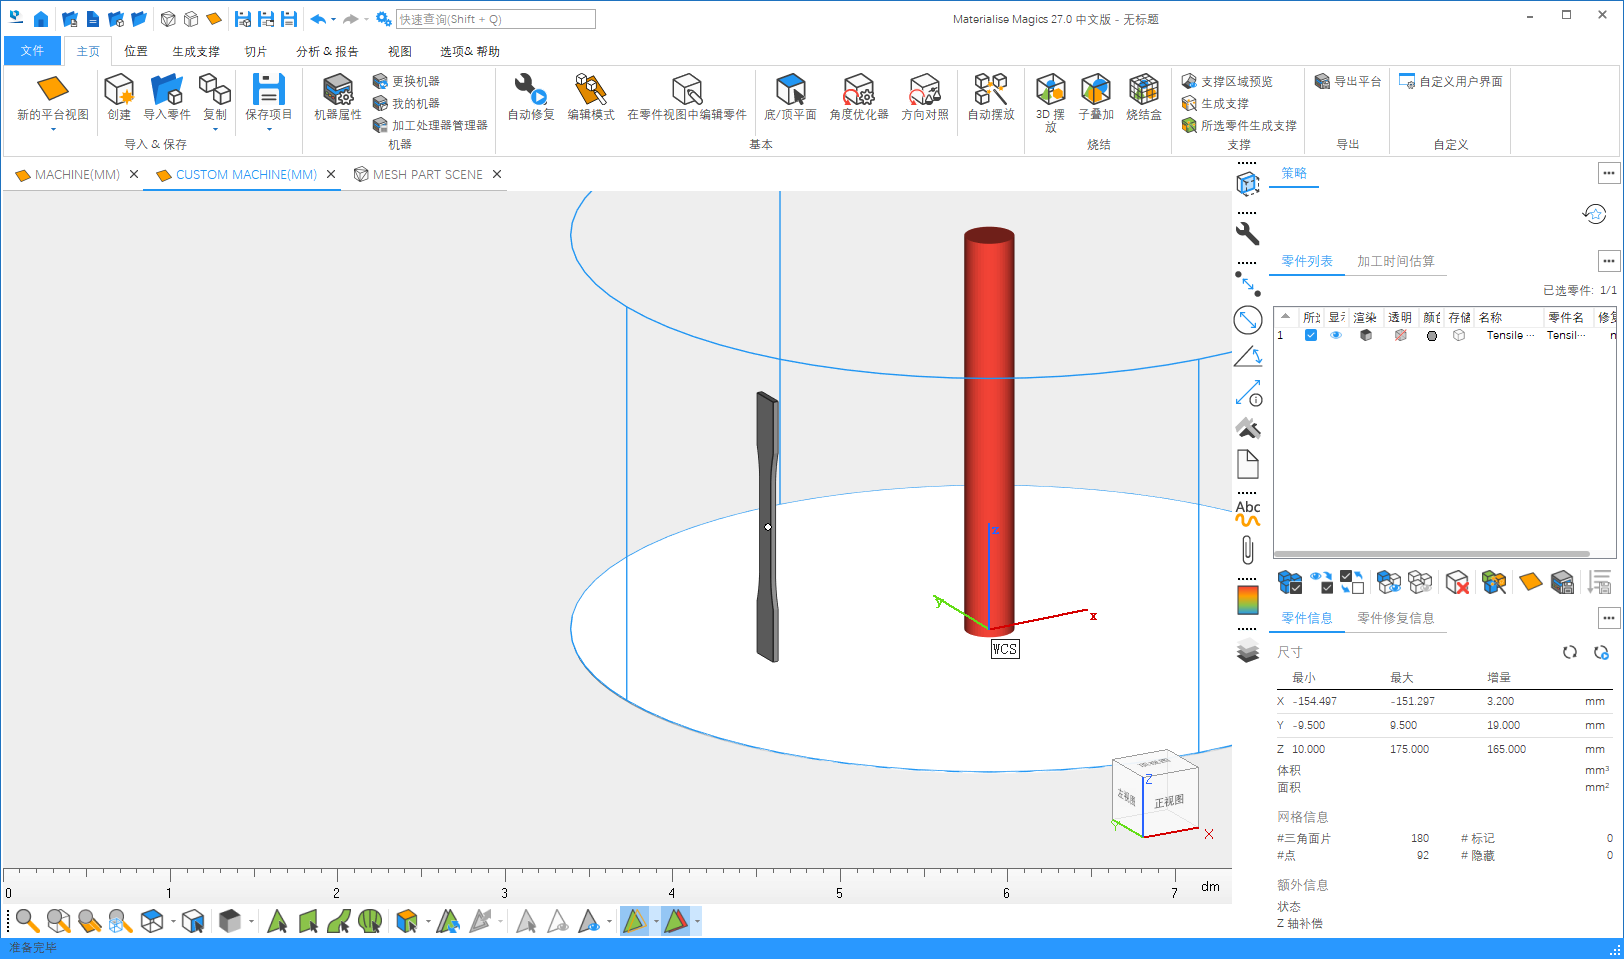Click the 角度优化器 orientation optimizer icon

point(858,90)
